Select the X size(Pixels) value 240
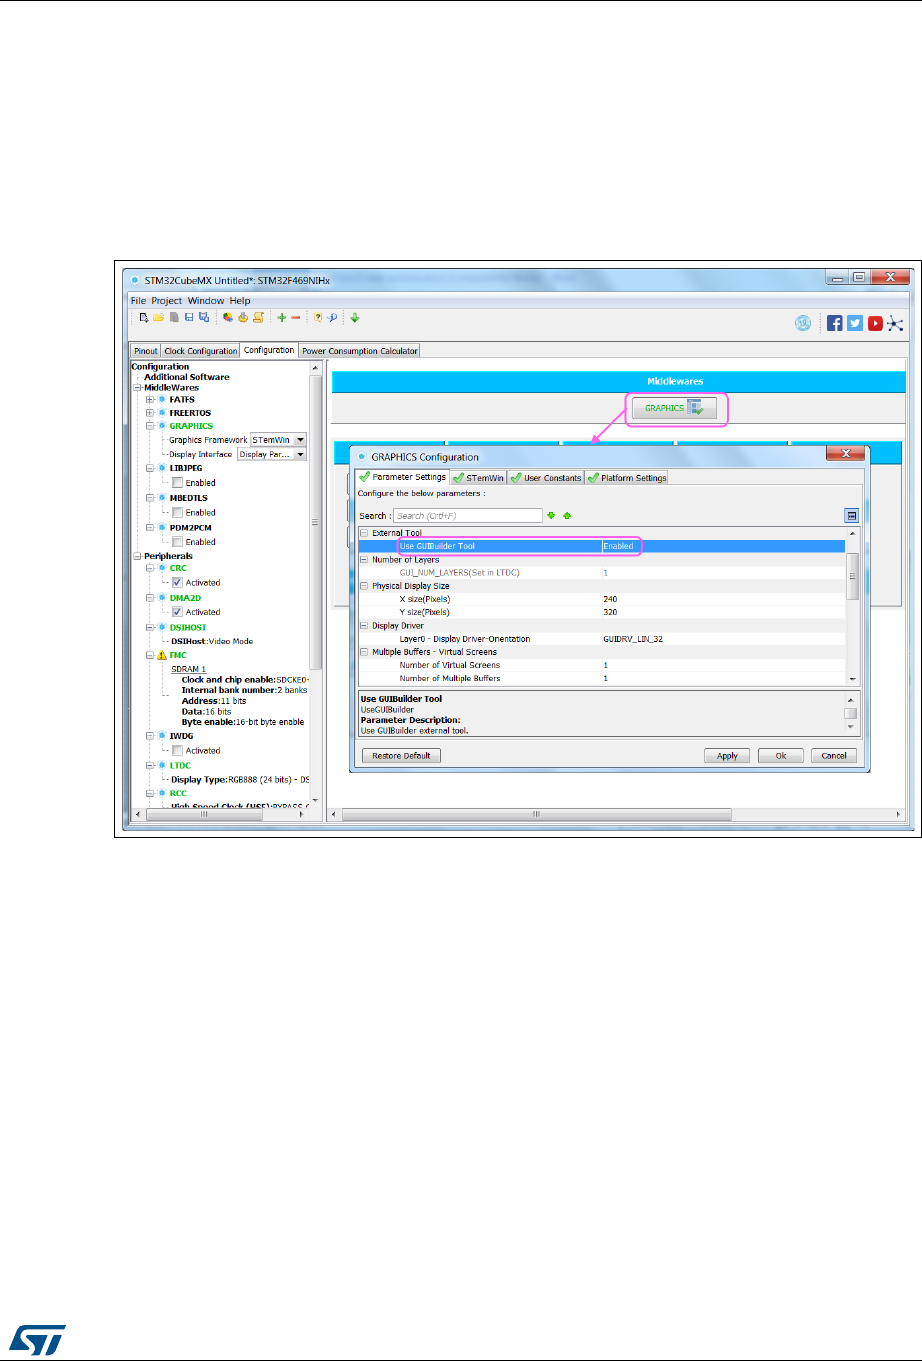This screenshot has width=922, height=1361. click(x=610, y=599)
